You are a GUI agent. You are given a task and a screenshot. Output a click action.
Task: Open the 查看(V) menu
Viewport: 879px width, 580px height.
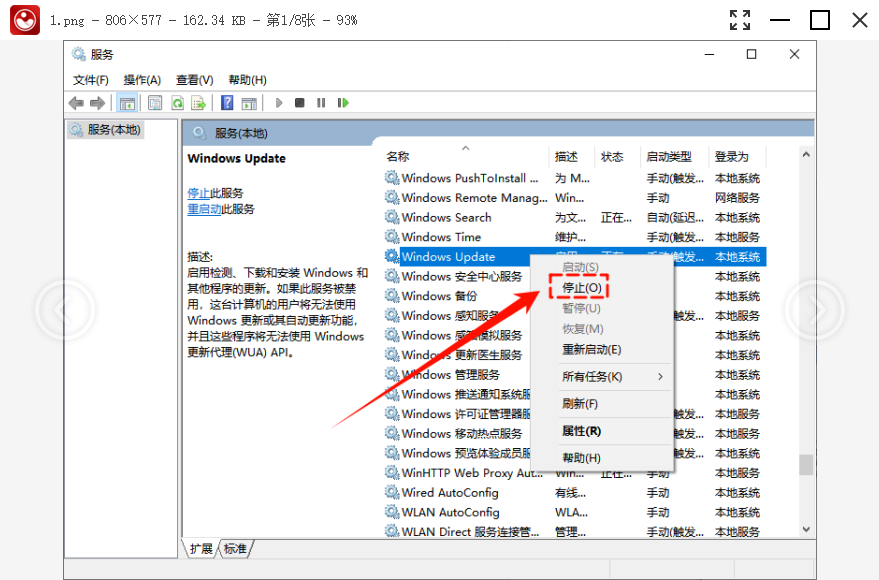(x=195, y=80)
